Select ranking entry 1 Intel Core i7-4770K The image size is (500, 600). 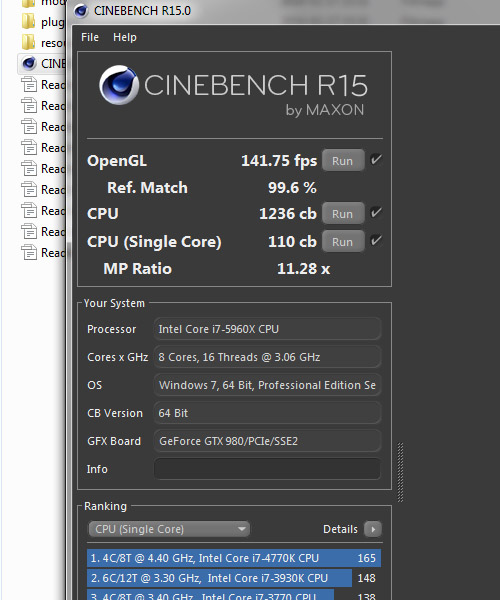click(234, 558)
